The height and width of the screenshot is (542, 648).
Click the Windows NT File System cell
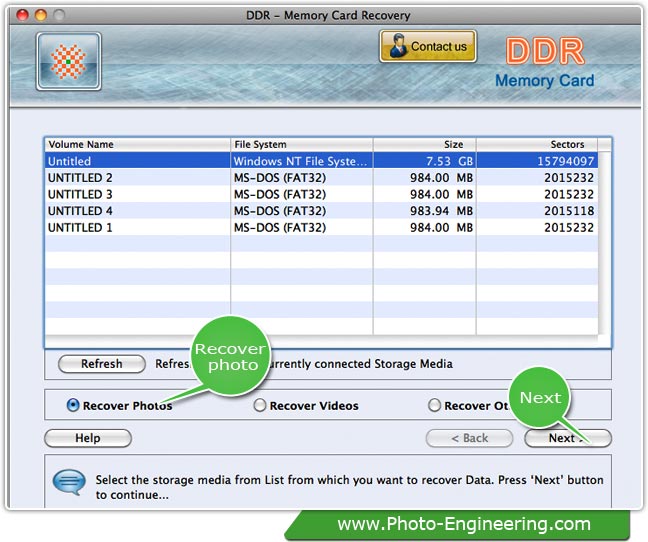(x=300, y=161)
